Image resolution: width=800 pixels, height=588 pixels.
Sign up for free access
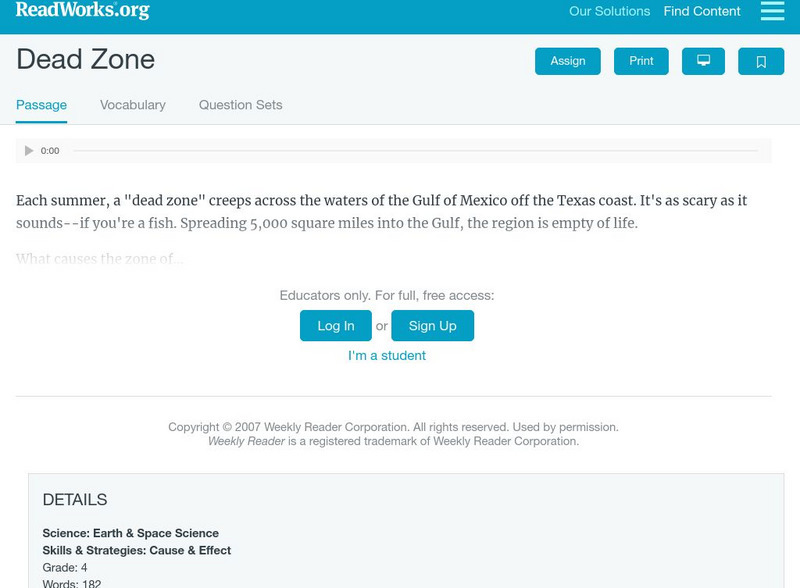point(431,325)
